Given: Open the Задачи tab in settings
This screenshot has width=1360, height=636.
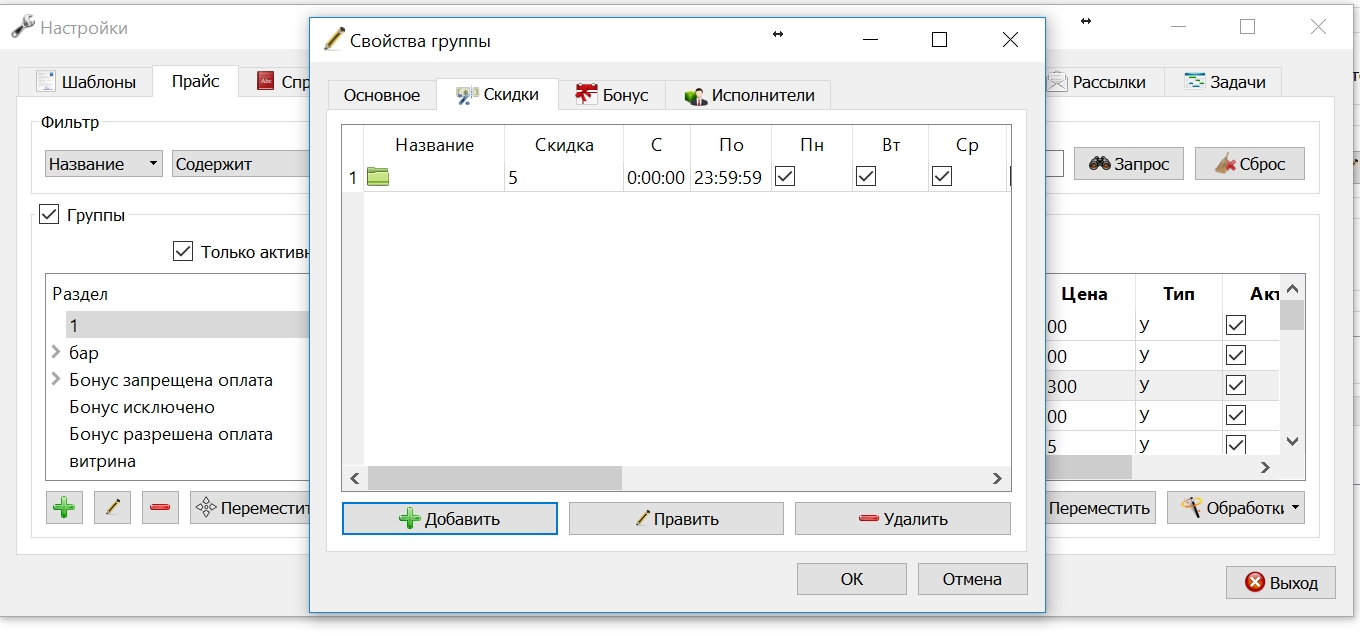Looking at the screenshot, I should (x=1224, y=82).
